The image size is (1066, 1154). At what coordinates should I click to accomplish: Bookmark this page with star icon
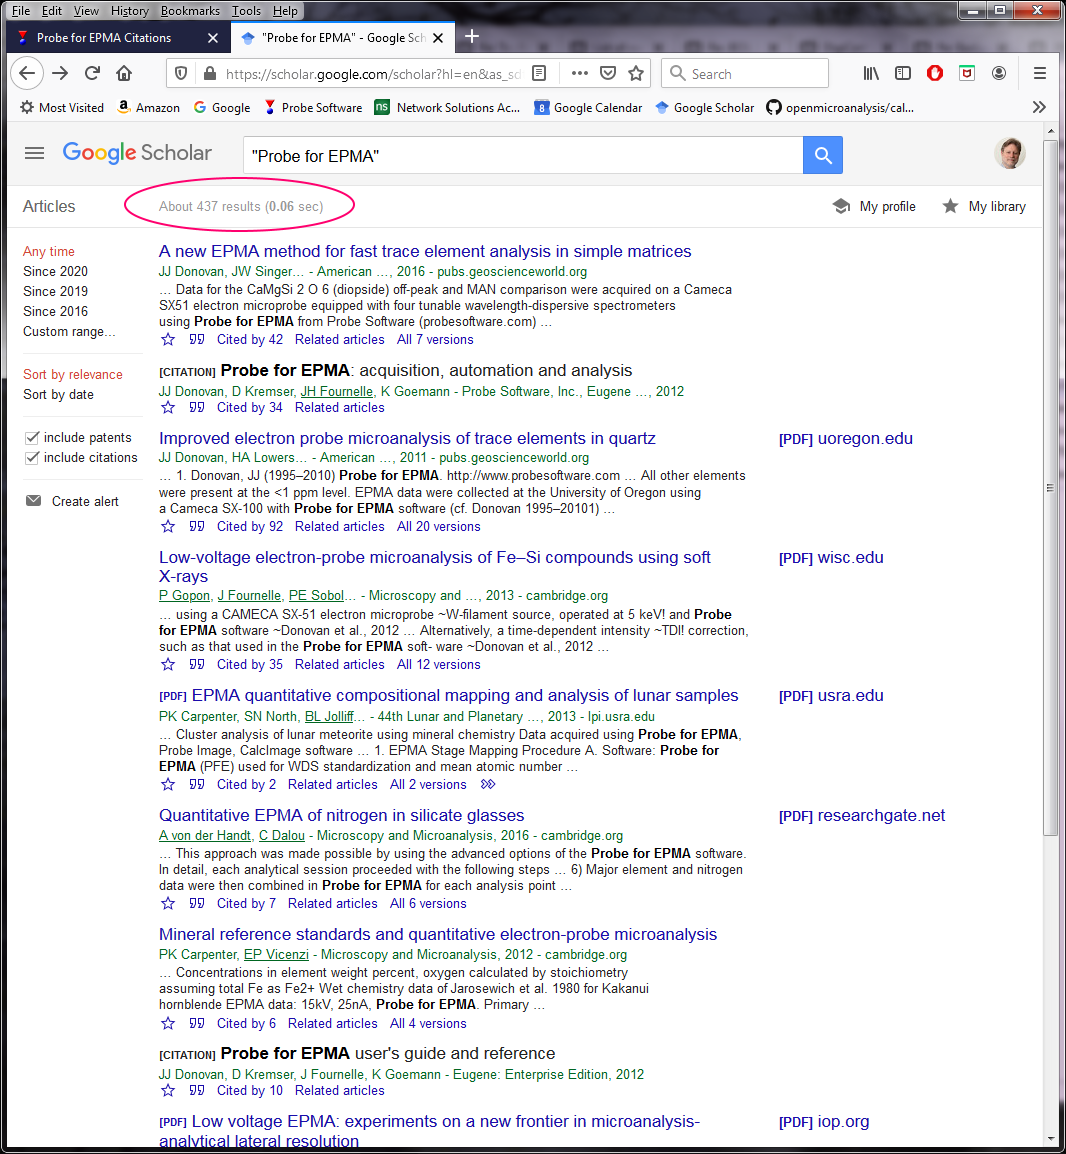point(636,73)
